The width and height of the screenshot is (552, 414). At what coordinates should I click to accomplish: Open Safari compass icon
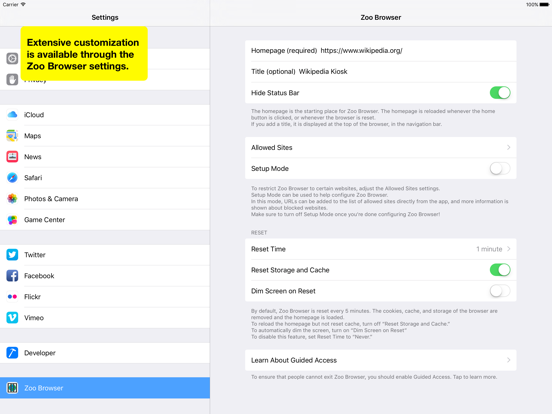[x=12, y=178]
